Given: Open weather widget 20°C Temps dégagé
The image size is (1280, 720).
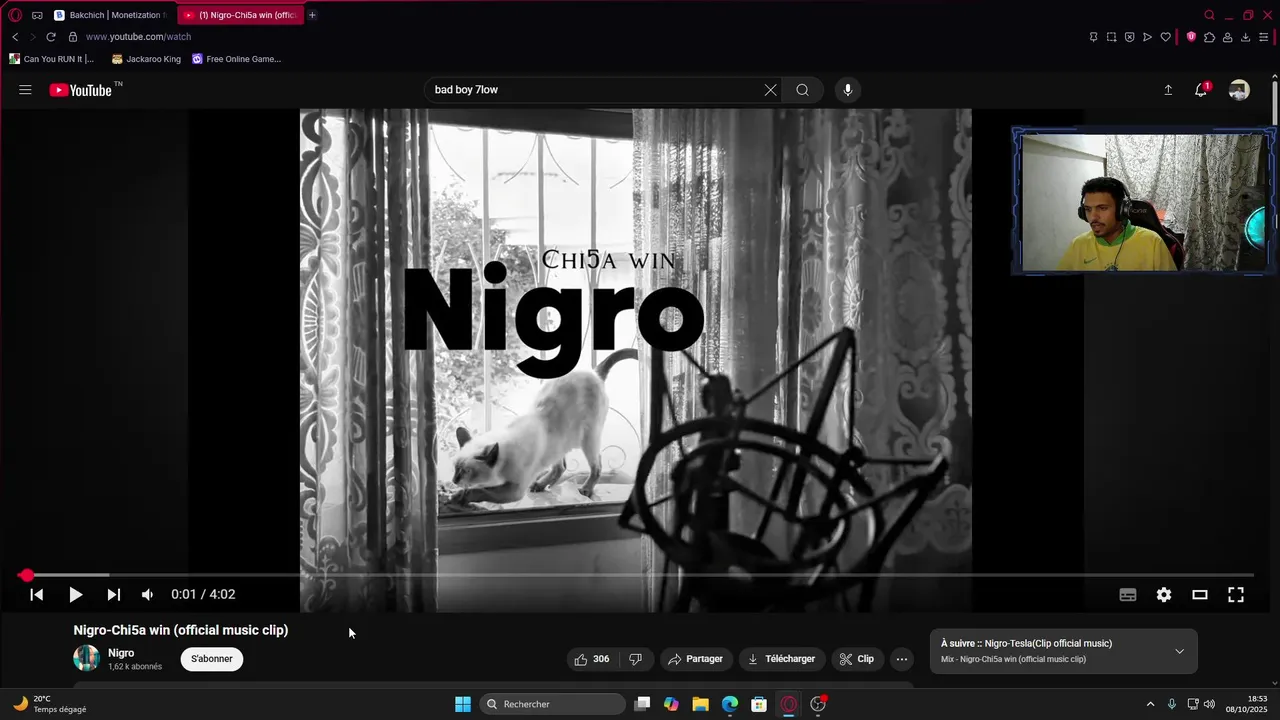Looking at the screenshot, I should pos(50,704).
